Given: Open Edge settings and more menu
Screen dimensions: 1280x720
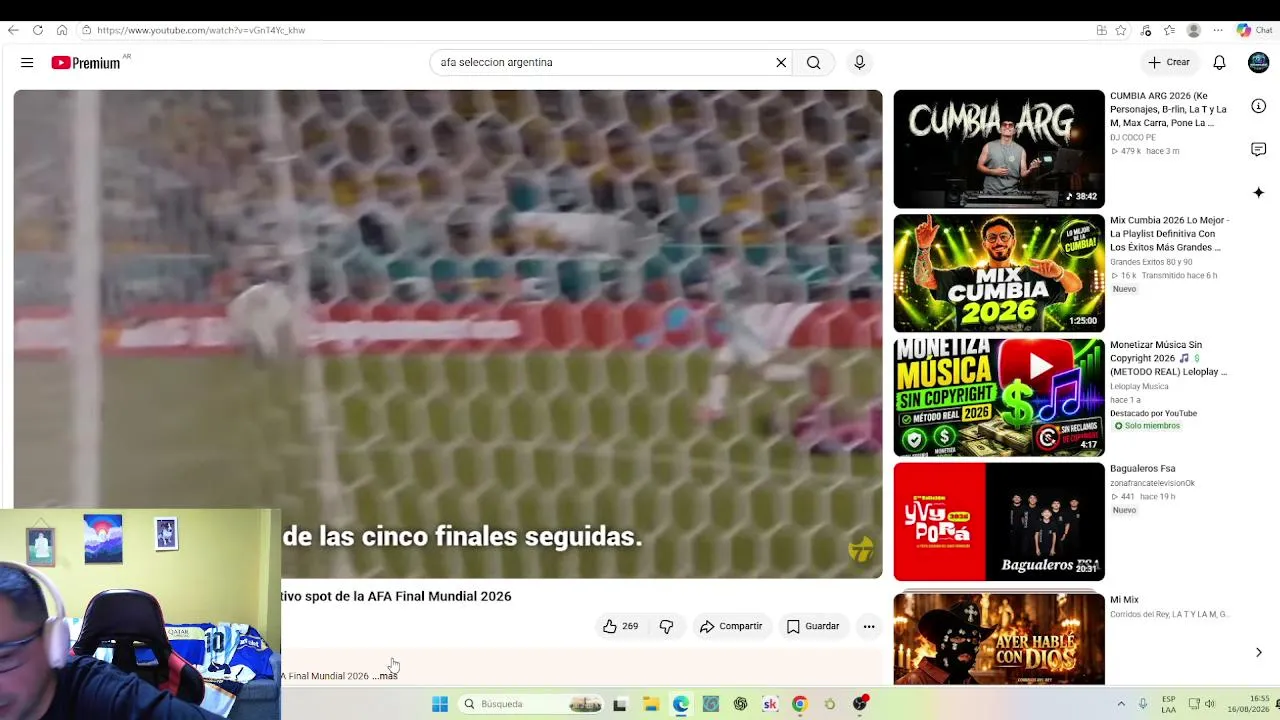Looking at the screenshot, I should [x=1218, y=30].
